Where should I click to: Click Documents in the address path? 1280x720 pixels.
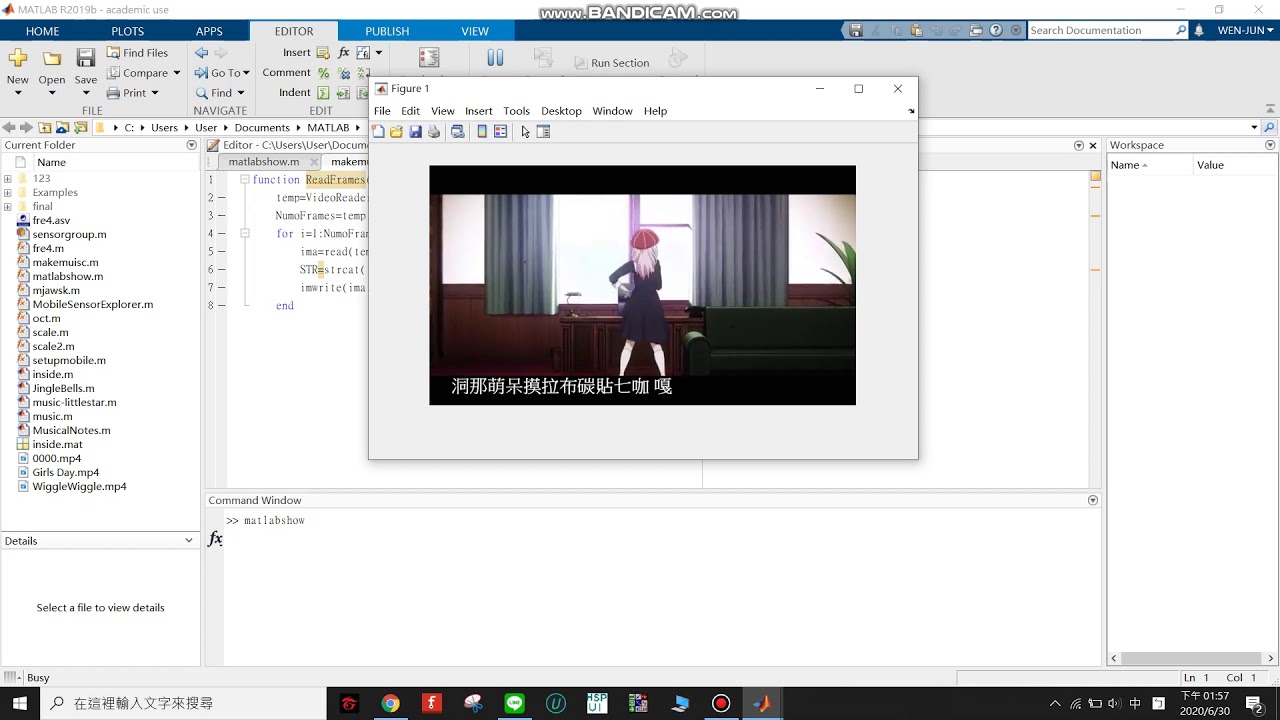pyautogui.click(x=262, y=128)
